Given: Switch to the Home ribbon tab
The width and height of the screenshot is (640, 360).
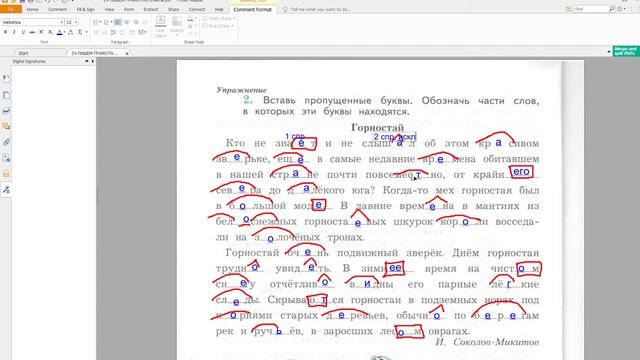Looking at the screenshot, I should (x=32, y=9).
